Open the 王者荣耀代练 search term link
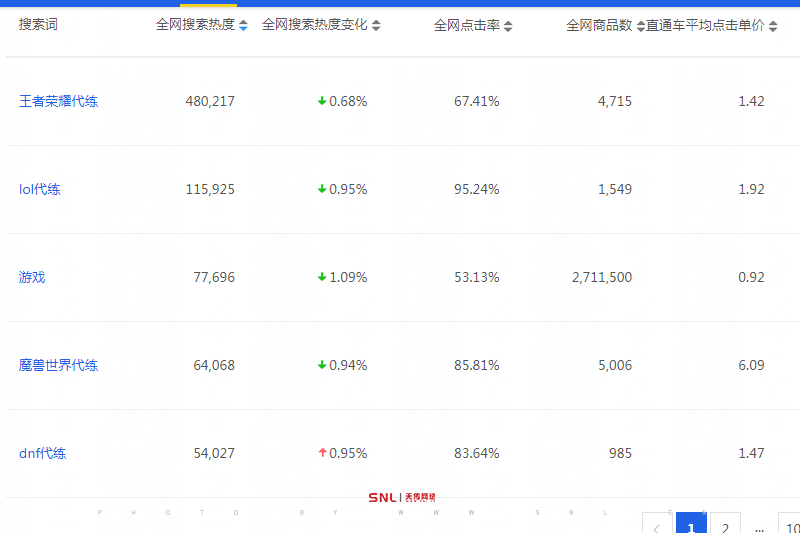This screenshot has height=533, width=800. point(58,101)
